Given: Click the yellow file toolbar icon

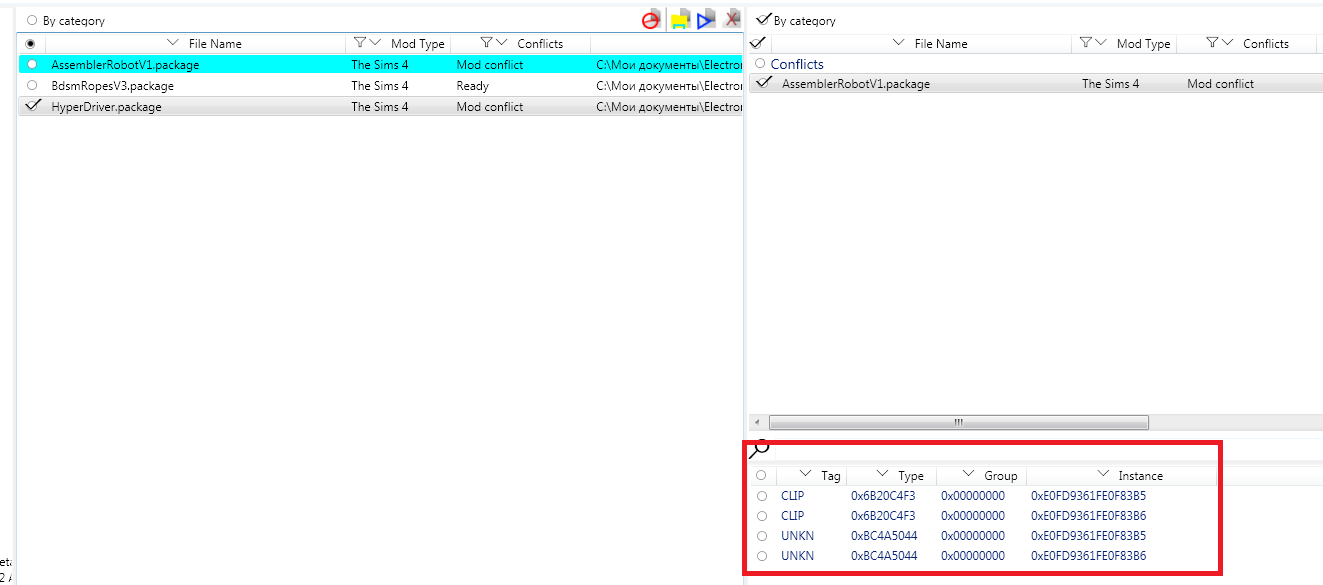Looking at the screenshot, I should (x=680, y=19).
